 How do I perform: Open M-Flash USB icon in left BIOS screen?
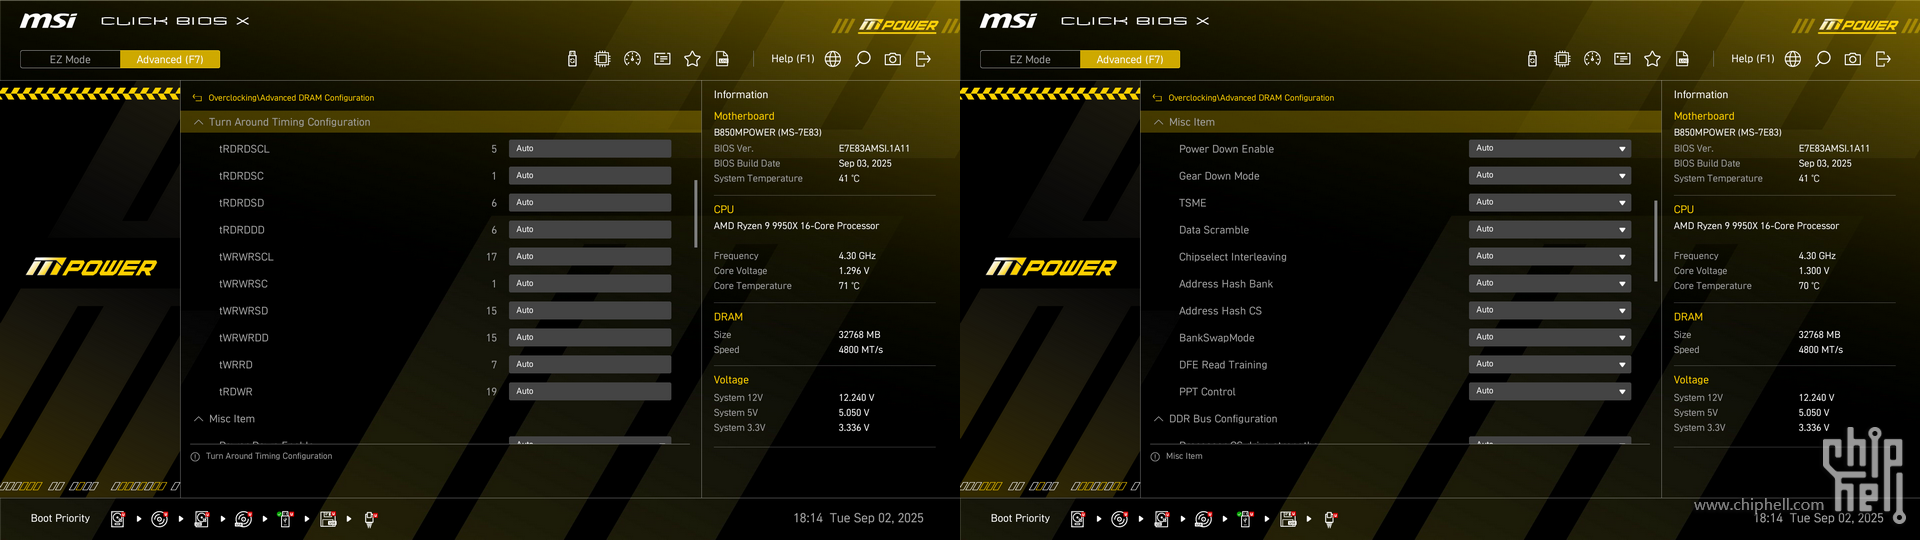tap(572, 59)
